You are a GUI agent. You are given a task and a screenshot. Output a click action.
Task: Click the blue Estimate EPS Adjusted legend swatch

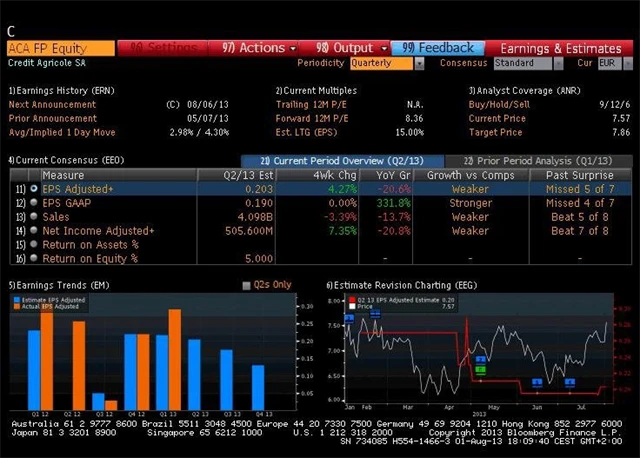[17, 300]
